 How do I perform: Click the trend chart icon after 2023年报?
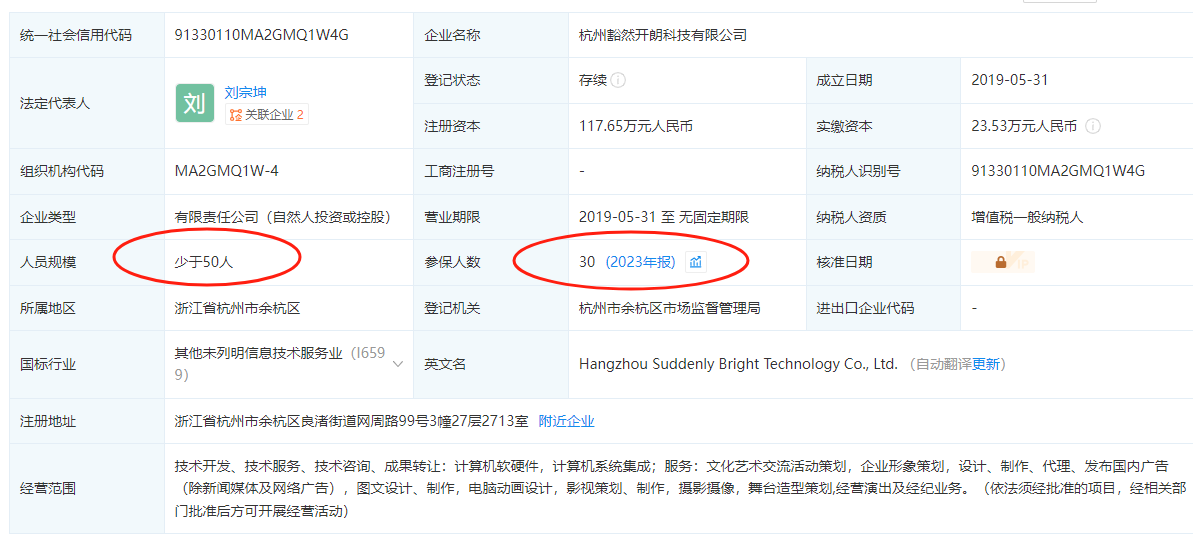[696, 262]
